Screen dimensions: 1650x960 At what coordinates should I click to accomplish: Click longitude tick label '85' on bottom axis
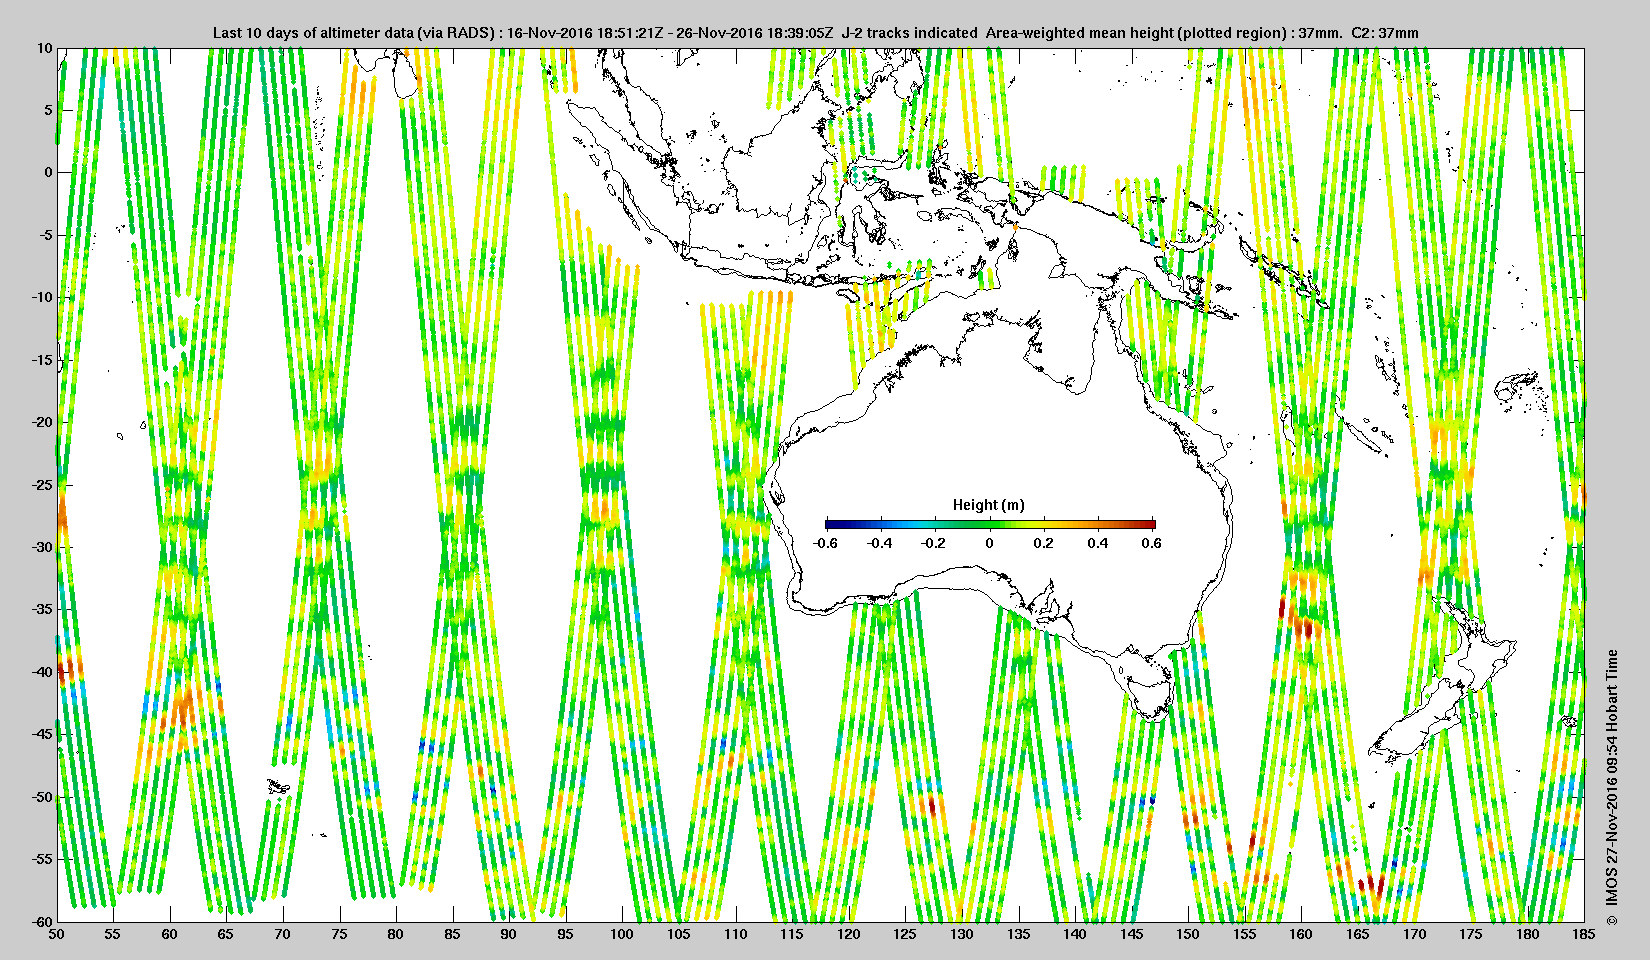pyautogui.click(x=452, y=934)
